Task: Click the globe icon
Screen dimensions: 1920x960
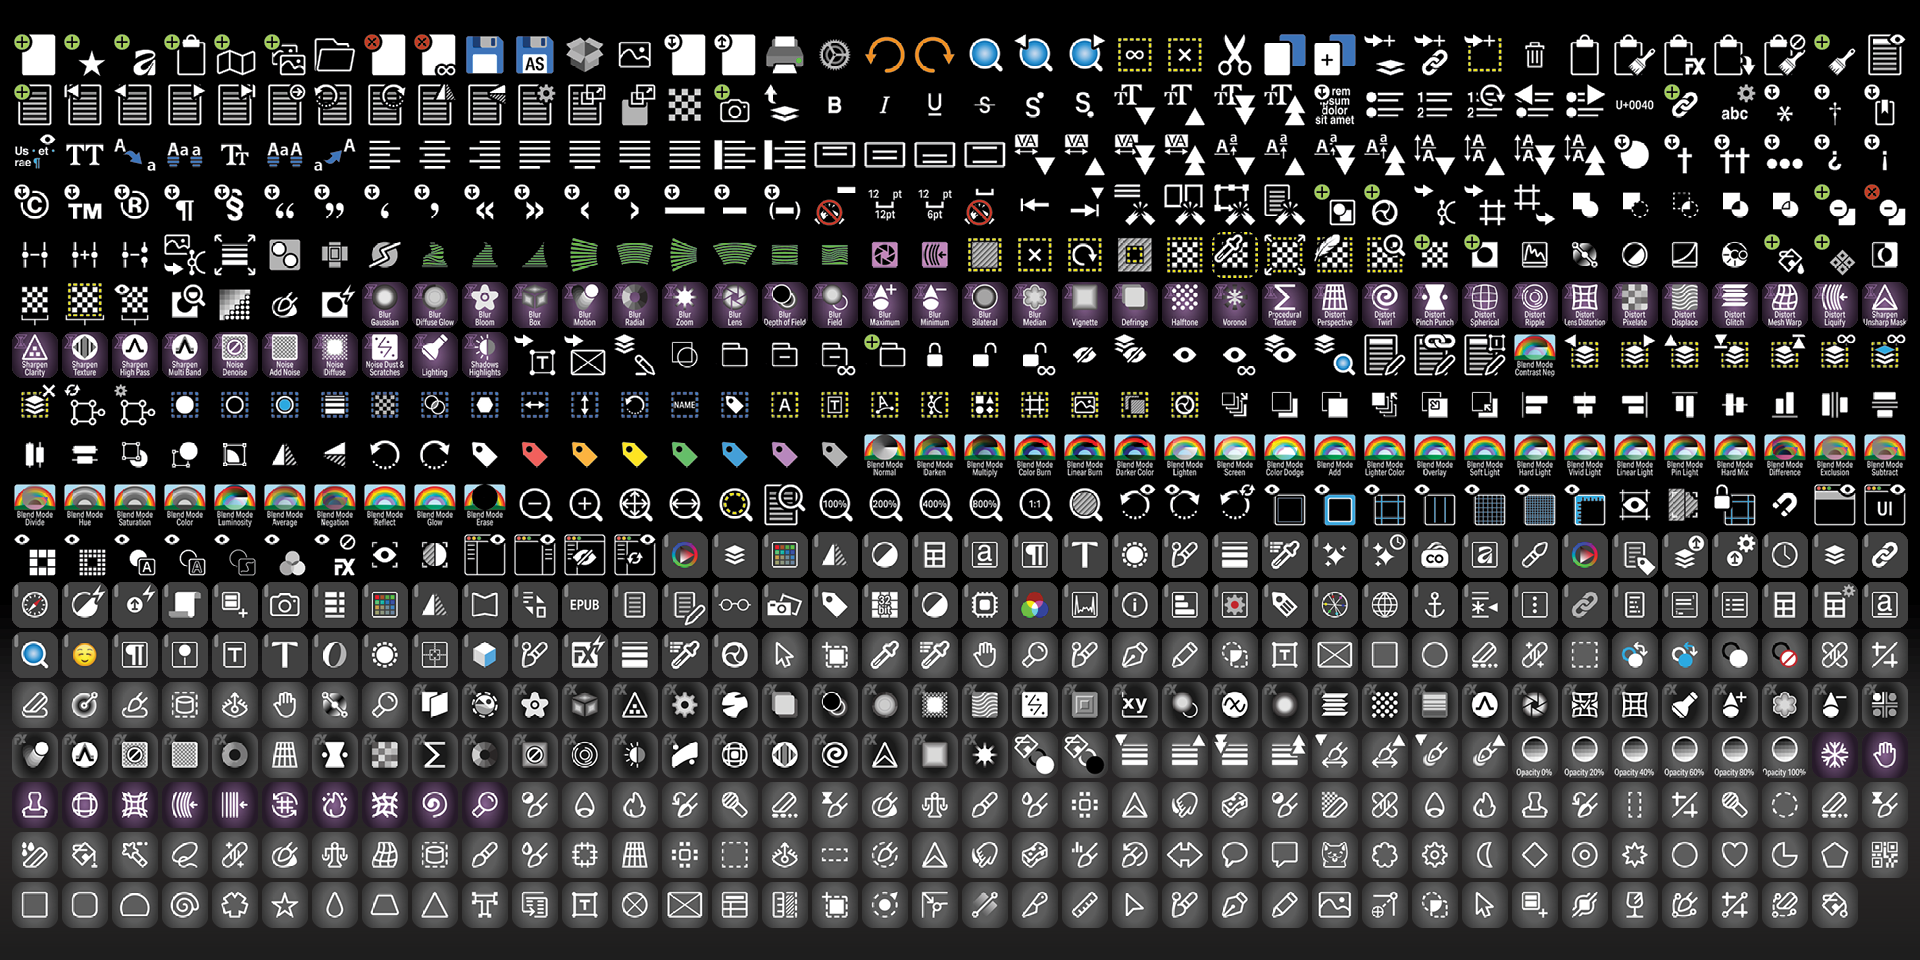Action: [x=1385, y=605]
